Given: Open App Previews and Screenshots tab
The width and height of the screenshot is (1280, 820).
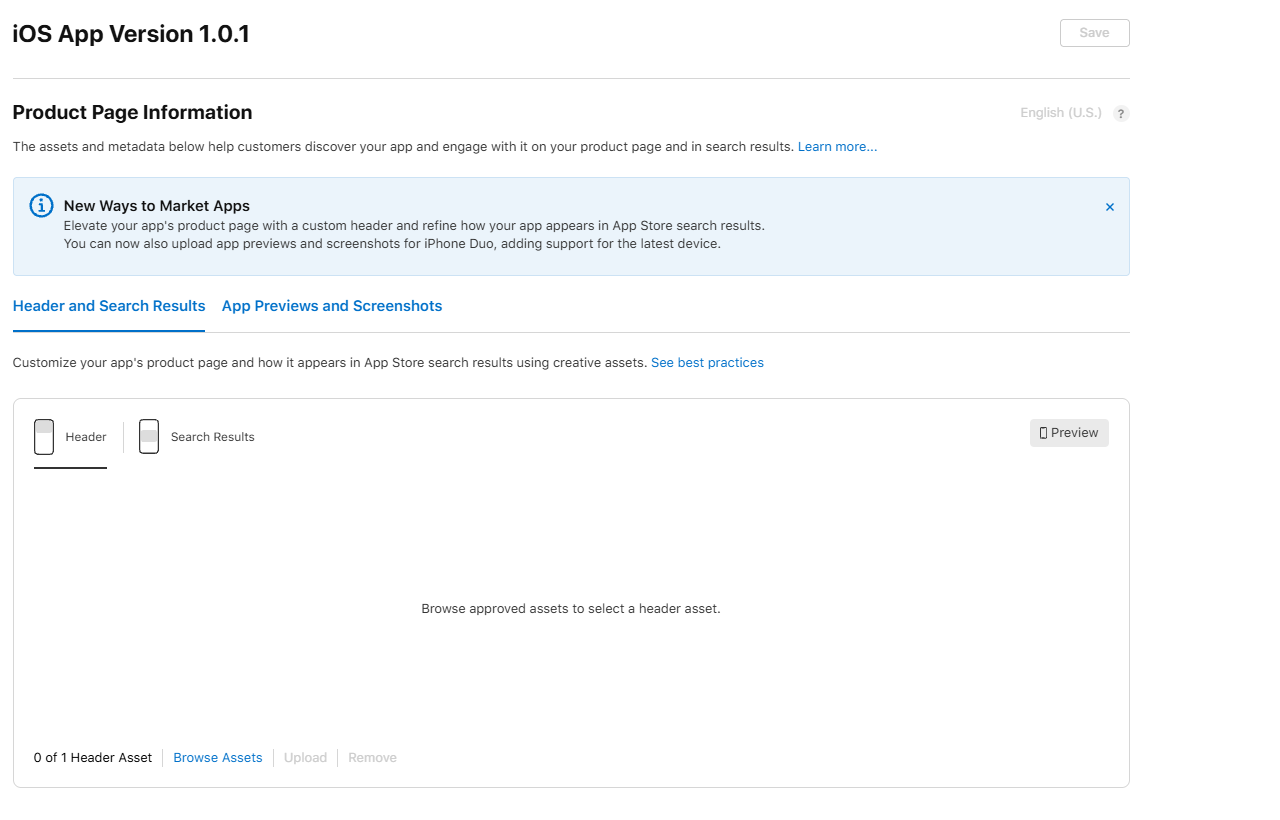Looking at the screenshot, I should 332,306.
